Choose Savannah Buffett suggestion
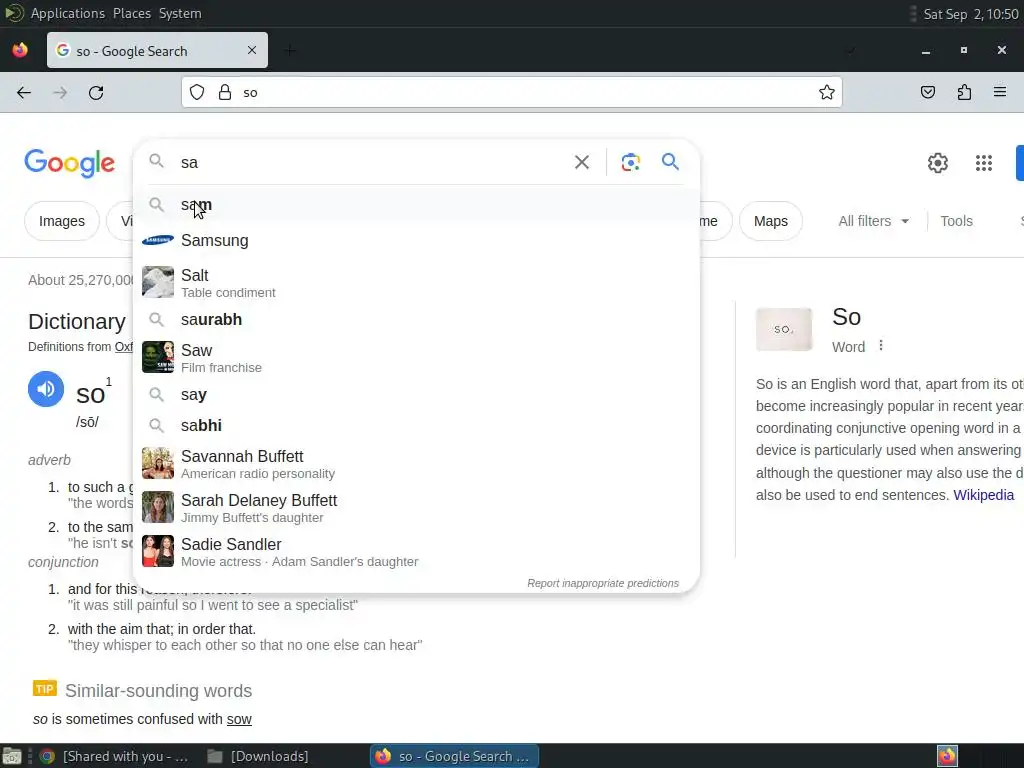1024x768 pixels. click(x=416, y=464)
